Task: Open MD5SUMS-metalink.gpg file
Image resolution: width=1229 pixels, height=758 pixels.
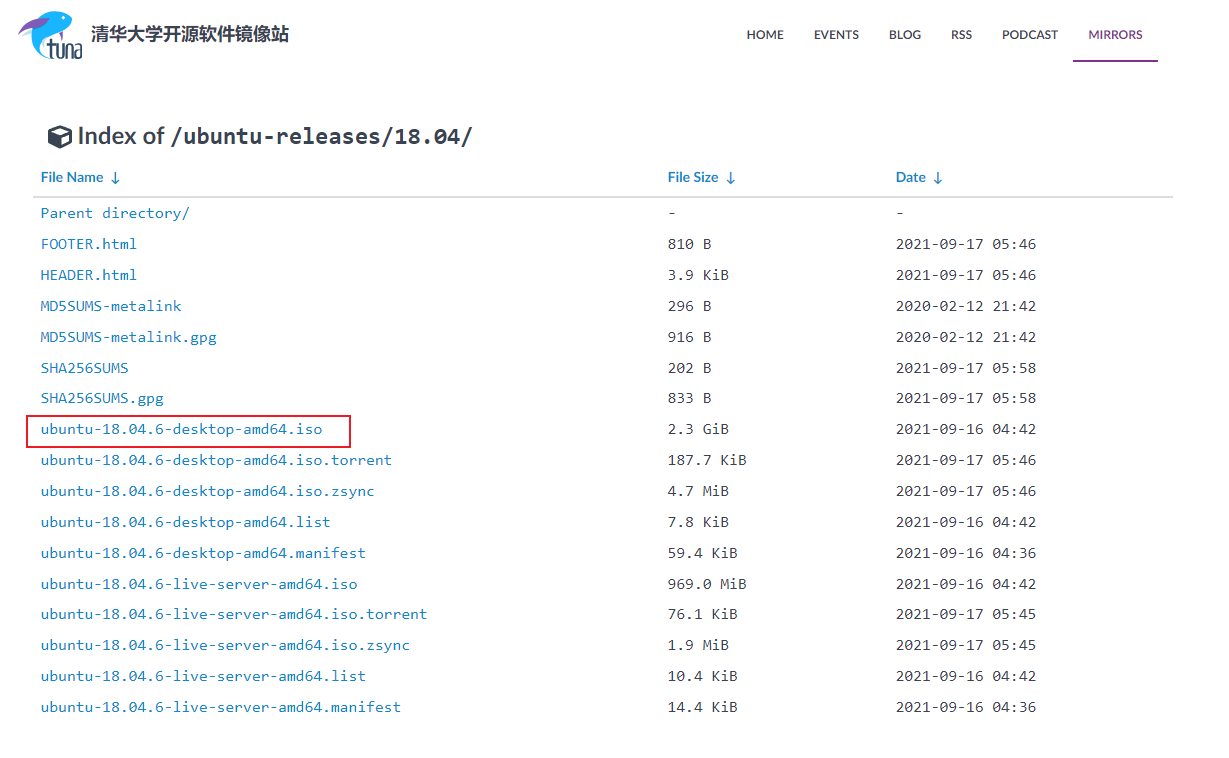Action: point(129,337)
